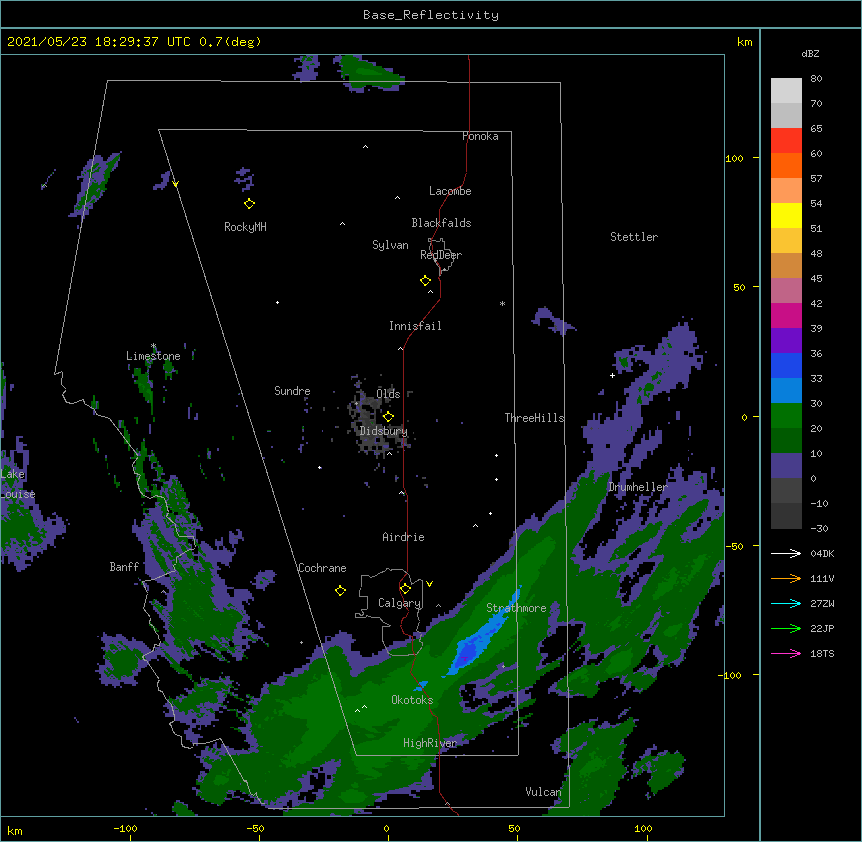Click the Drumheller label
This screenshot has height=842, width=862.
pos(638,487)
